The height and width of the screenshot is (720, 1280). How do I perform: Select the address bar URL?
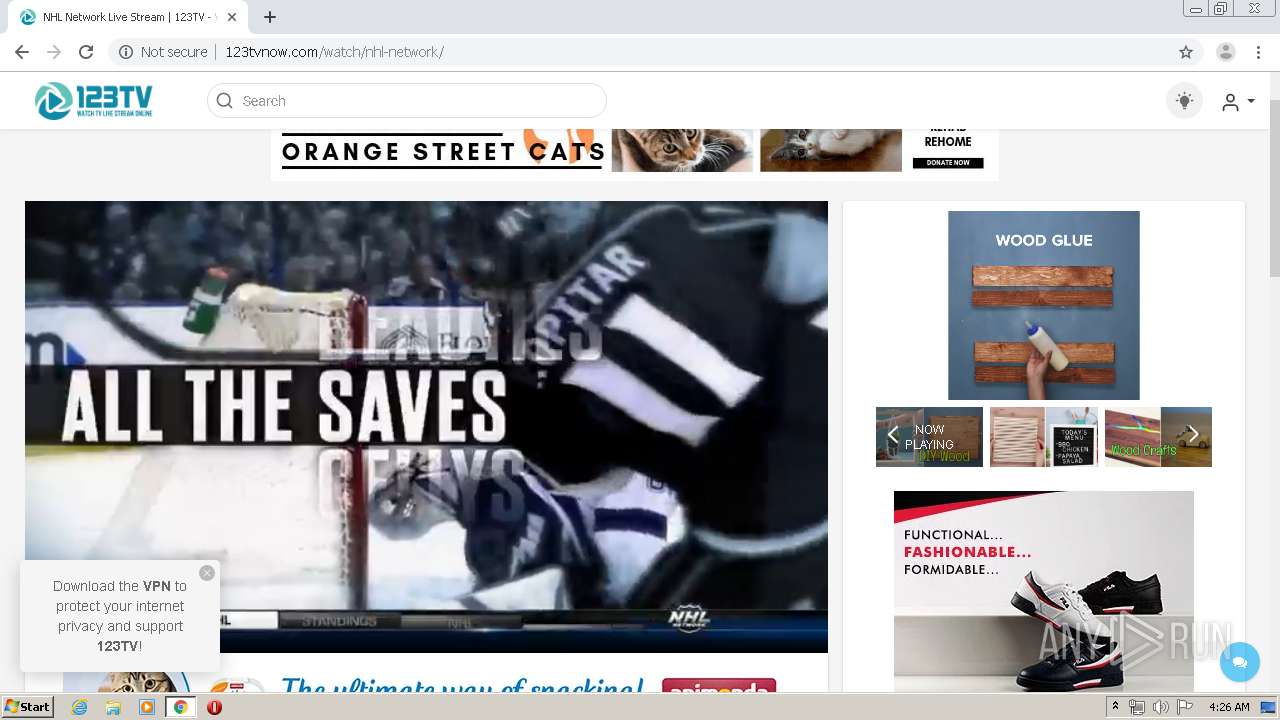pos(334,52)
